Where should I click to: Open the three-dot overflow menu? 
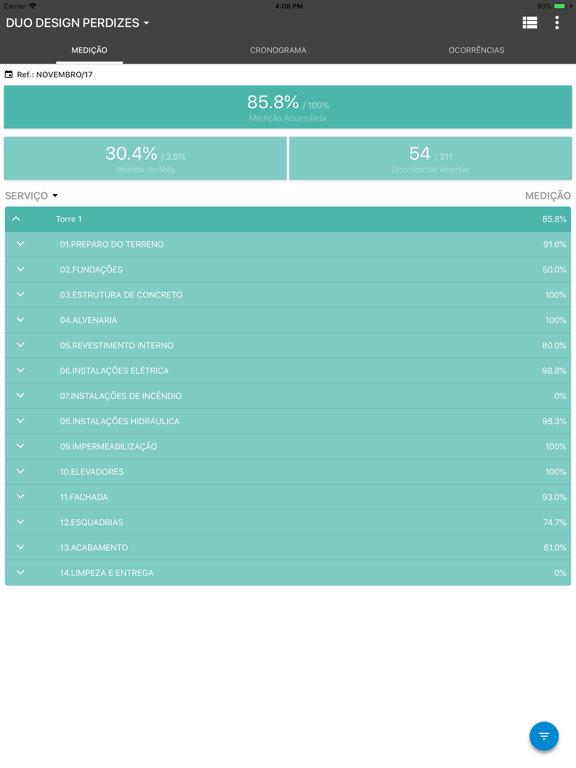557,23
